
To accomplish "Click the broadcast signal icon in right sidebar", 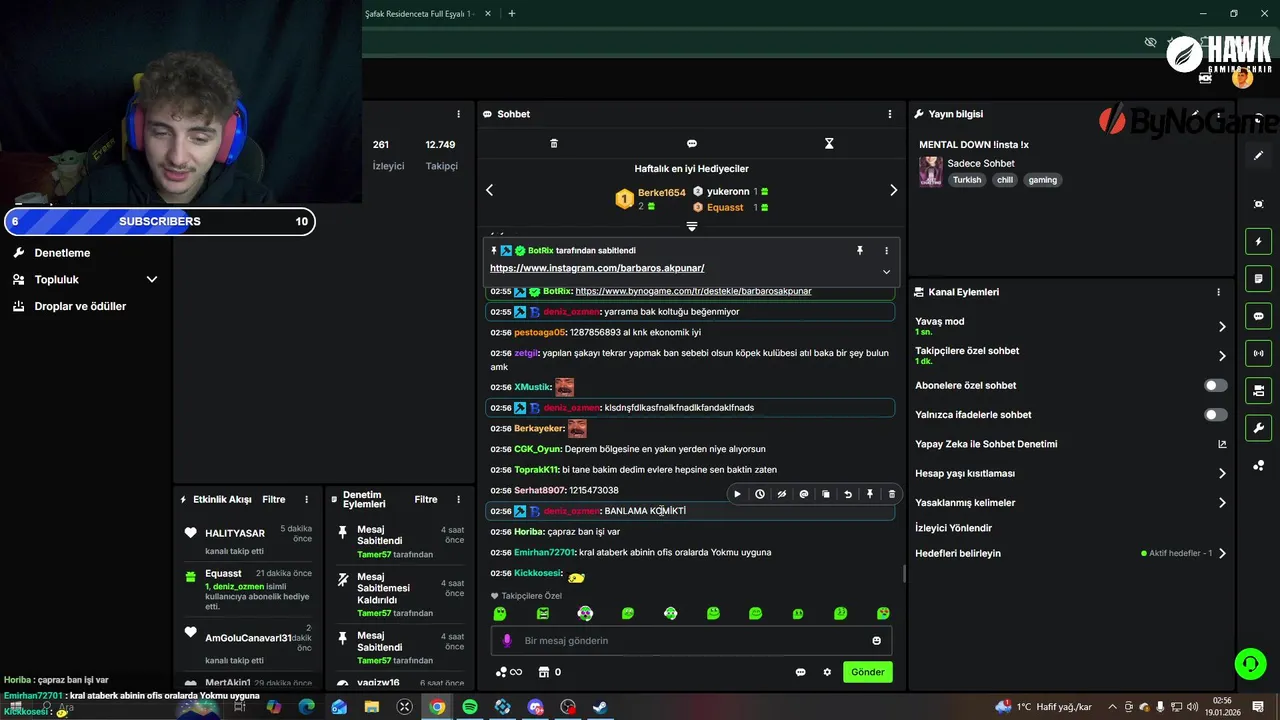I will click(1259, 353).
